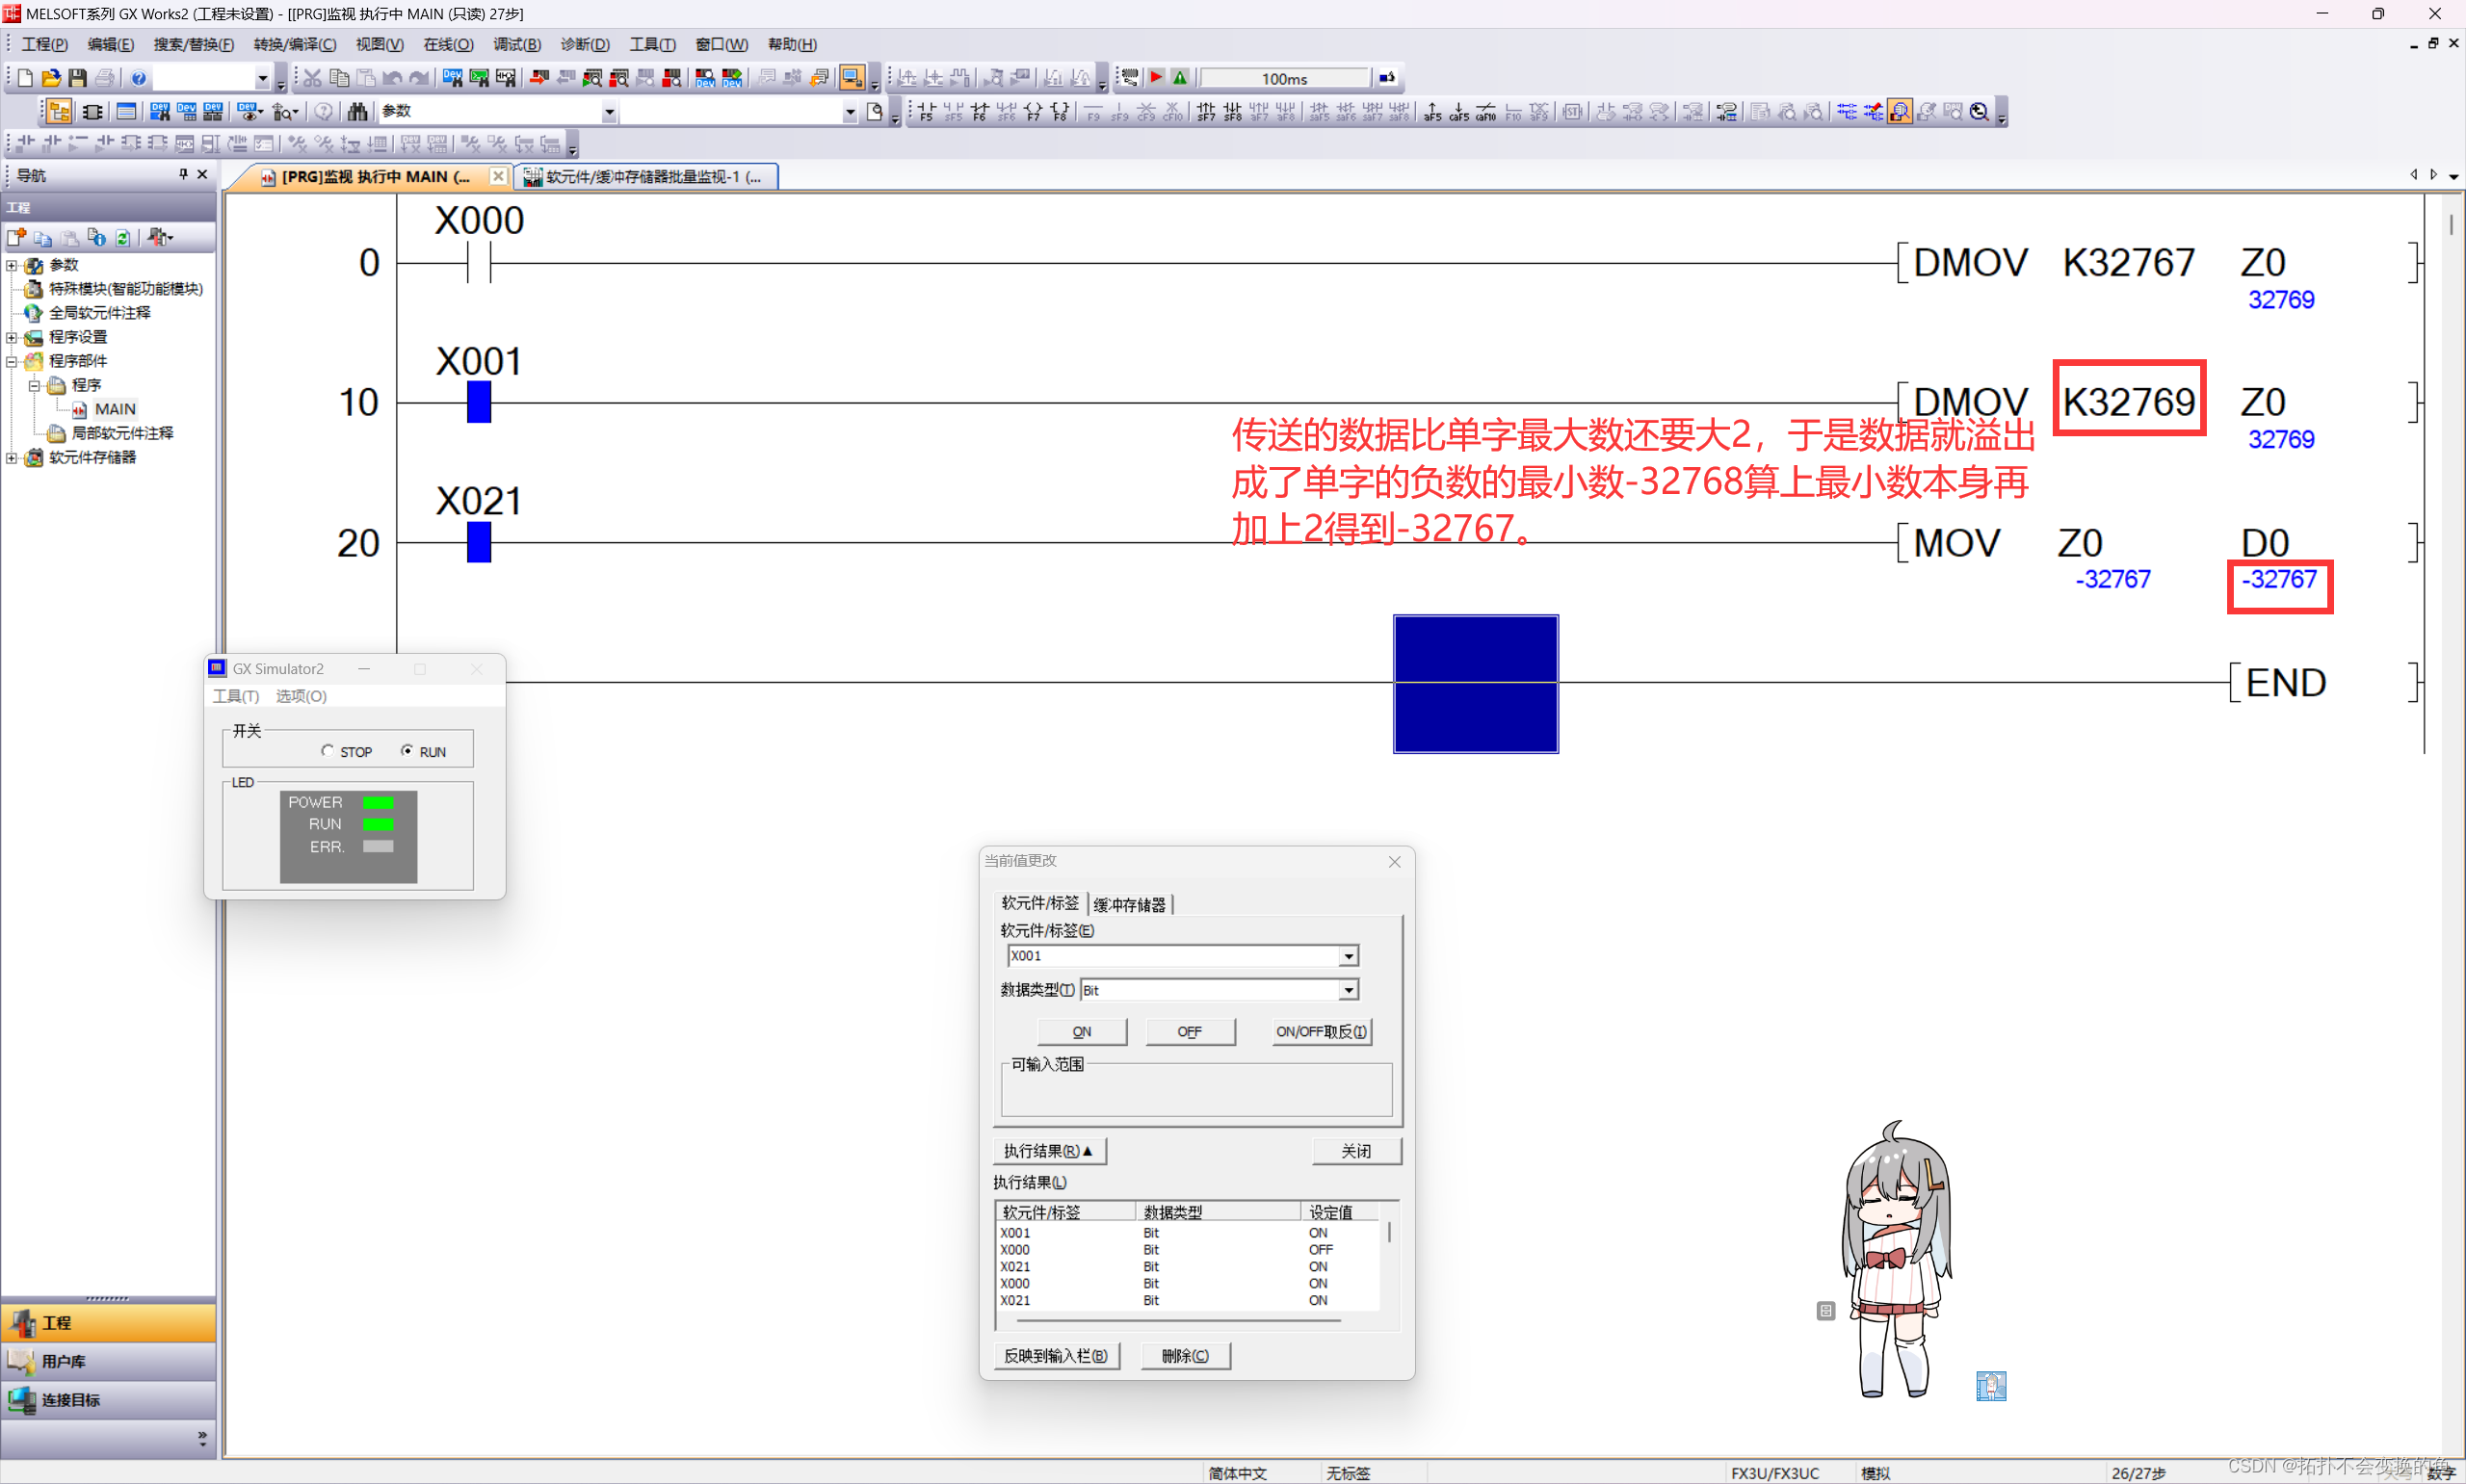Click the zoom magnifier icon in ladder toolbar

[1979, 112]
